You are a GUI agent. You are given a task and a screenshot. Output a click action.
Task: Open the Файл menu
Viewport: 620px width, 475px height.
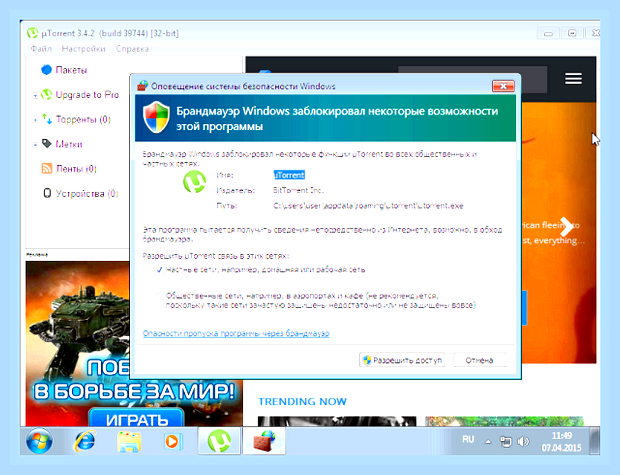41,49
